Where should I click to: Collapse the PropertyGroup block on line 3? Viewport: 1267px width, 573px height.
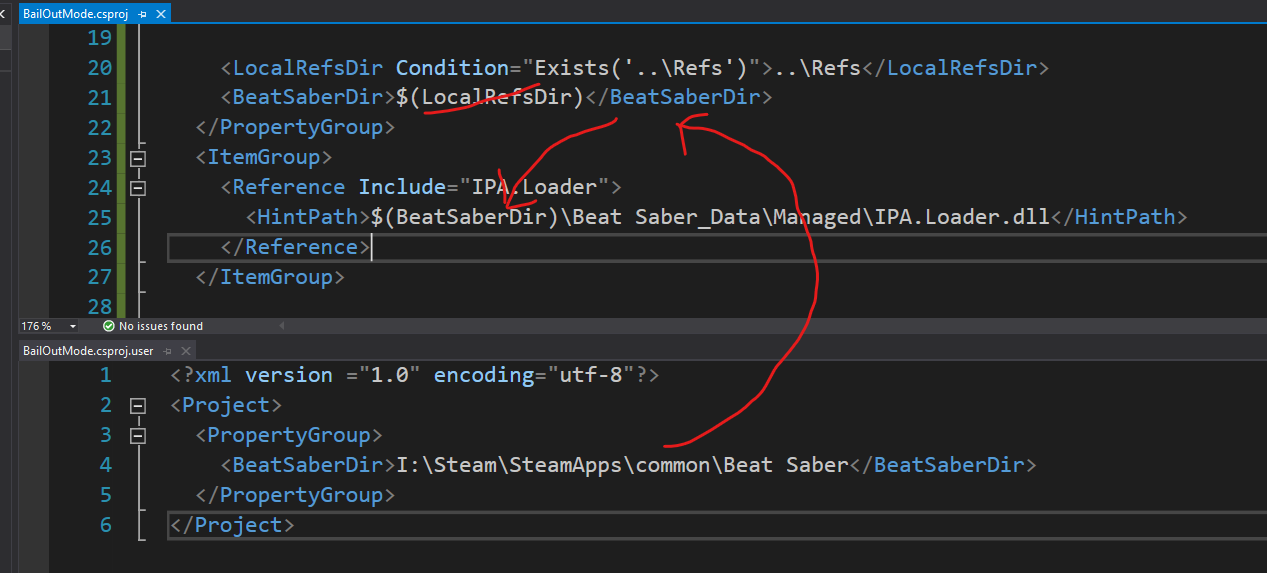[x=138, y=435]
